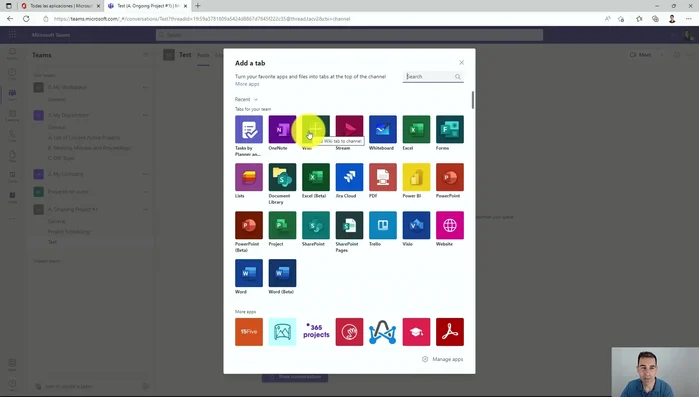Switch to the Posts tab in Test channel
Image resolution: width=699 pixels, height=397 pixels.
203,55
